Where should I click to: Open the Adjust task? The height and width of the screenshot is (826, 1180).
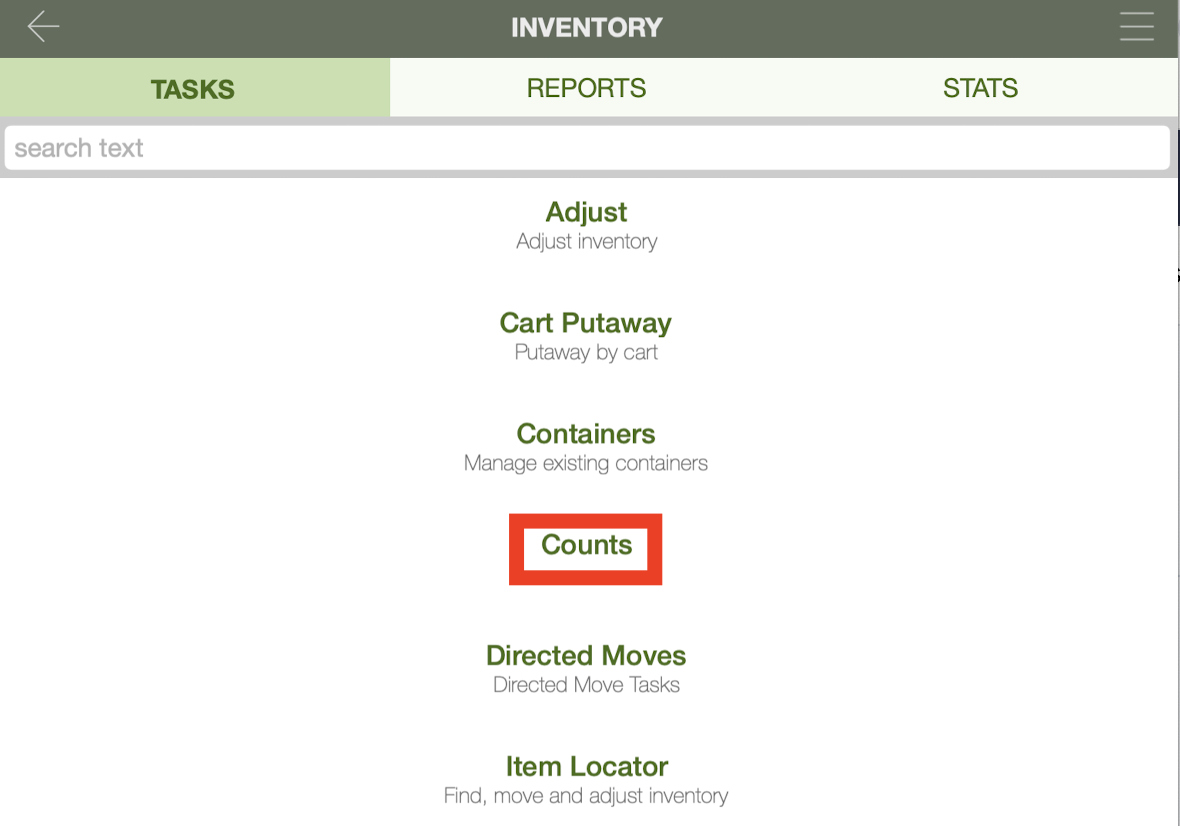point(586,212)
